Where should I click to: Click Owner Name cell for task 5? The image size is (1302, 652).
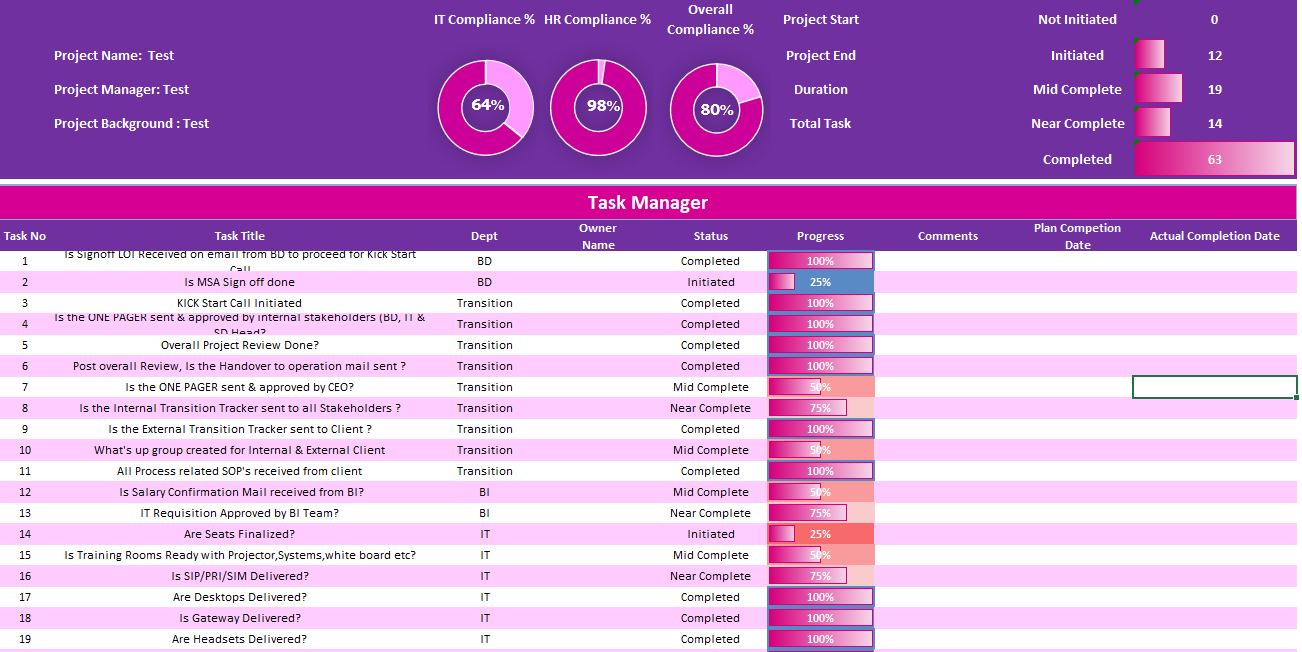pyautogui.click(x=598, y=345)
